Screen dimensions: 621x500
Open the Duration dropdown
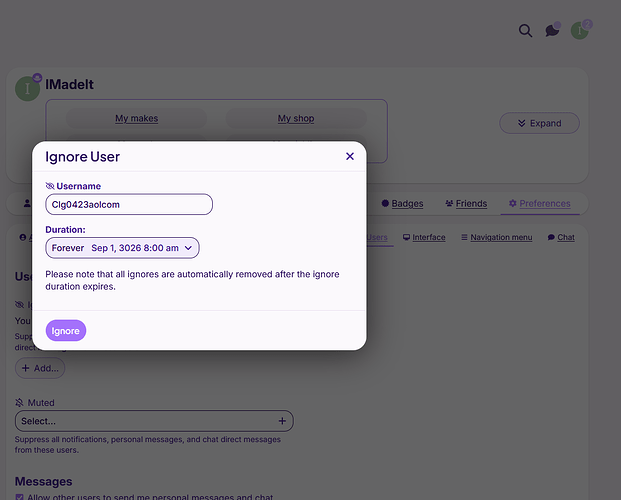[122, 248]
